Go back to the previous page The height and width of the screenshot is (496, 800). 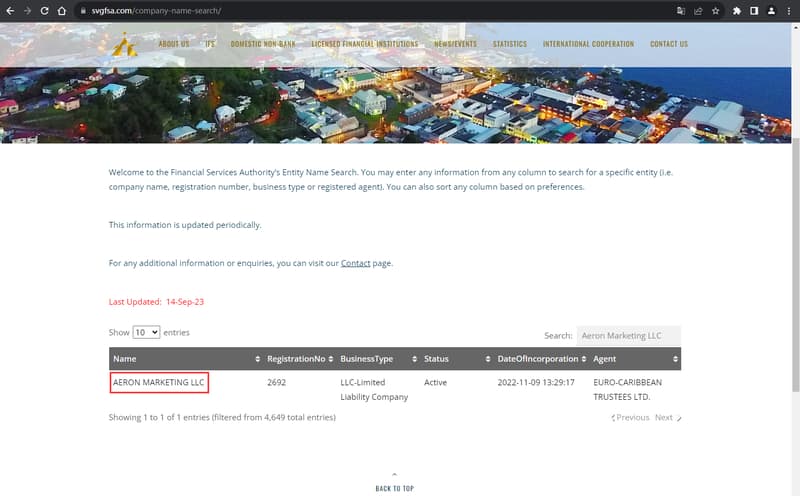(x=10, y=11)
